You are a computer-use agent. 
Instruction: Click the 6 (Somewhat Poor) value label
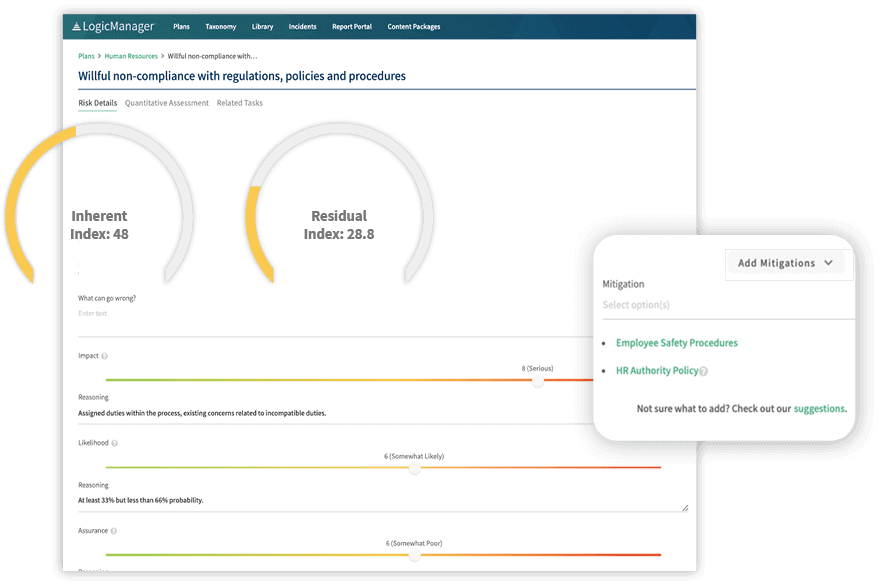click(414, 543)
